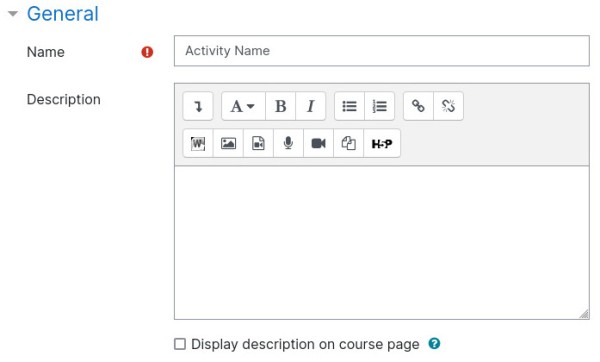Click the Name field label

point(46,52)
